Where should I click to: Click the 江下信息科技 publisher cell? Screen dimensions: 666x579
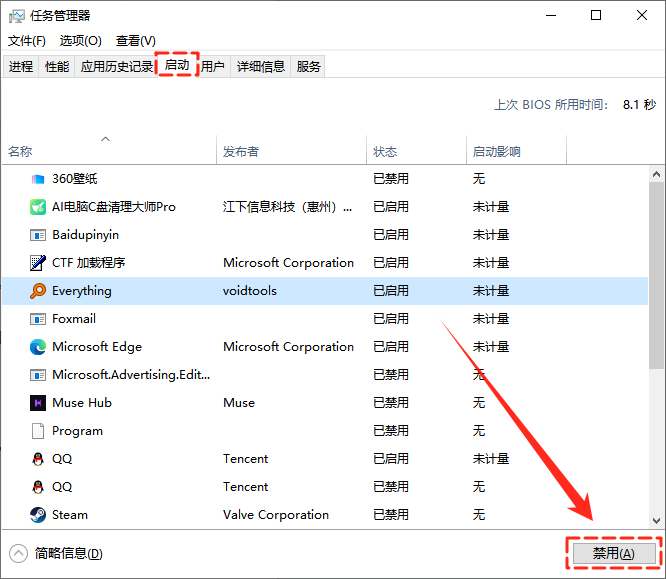(288, 207)
